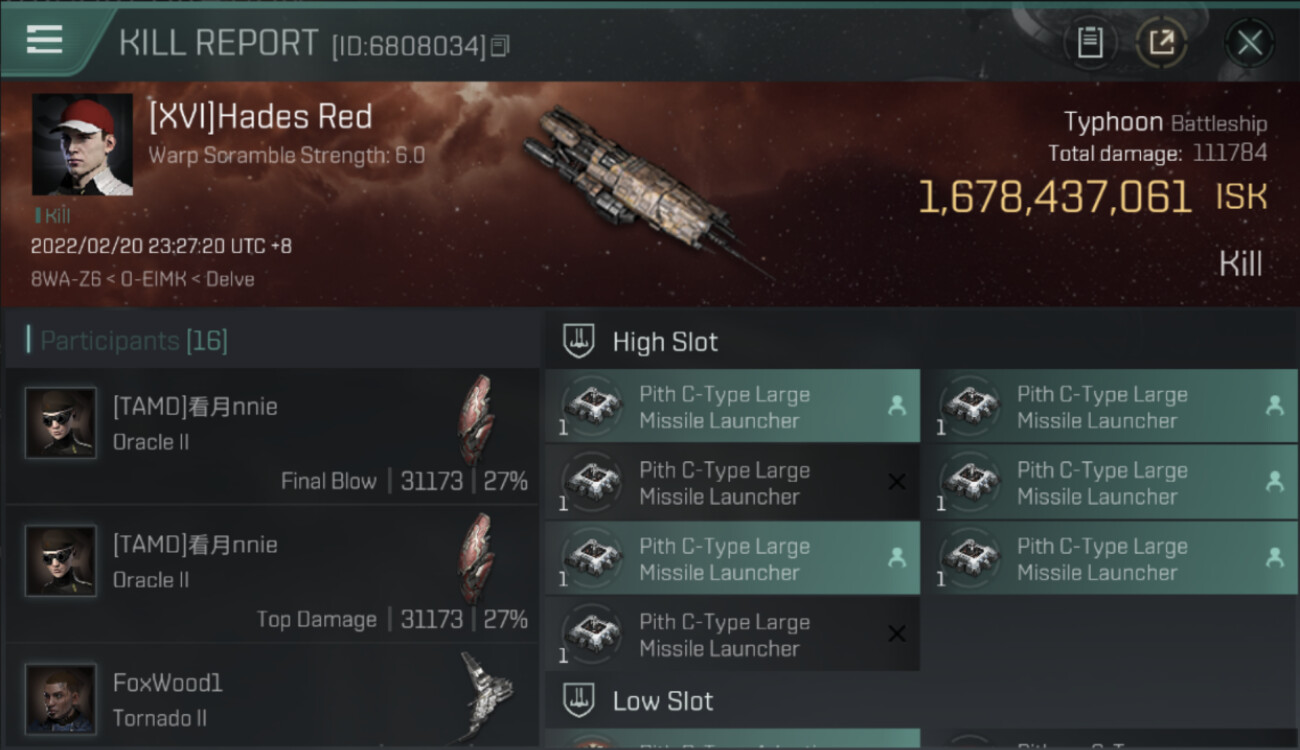The image size is (1300, 750).
Task: Click the Delve region link
Action: pos(230,279)
